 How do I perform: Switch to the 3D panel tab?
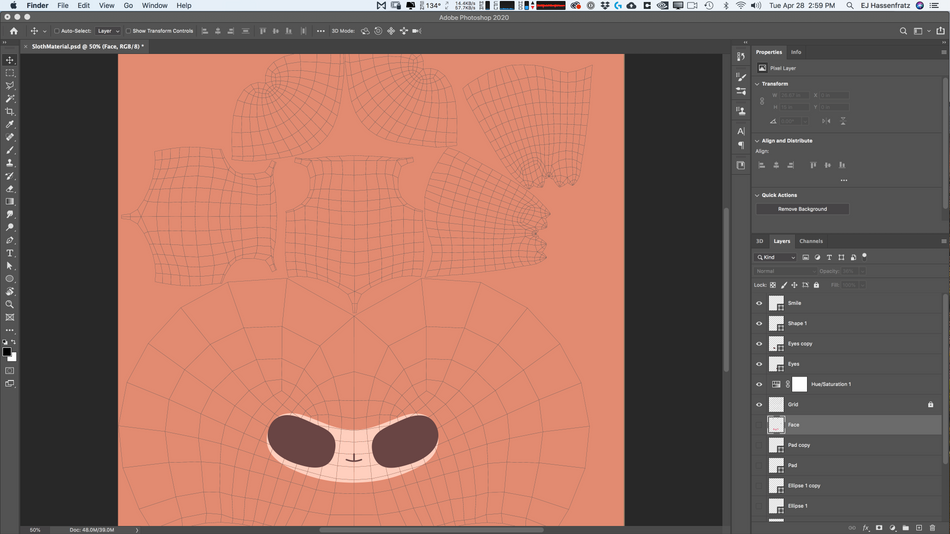(759, 241)
